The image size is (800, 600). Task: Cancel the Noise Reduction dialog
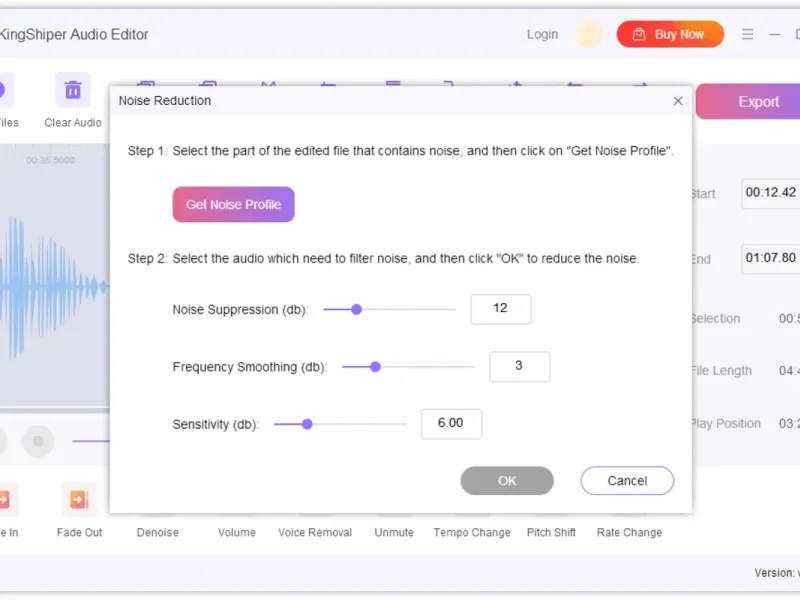coord(627,481)
